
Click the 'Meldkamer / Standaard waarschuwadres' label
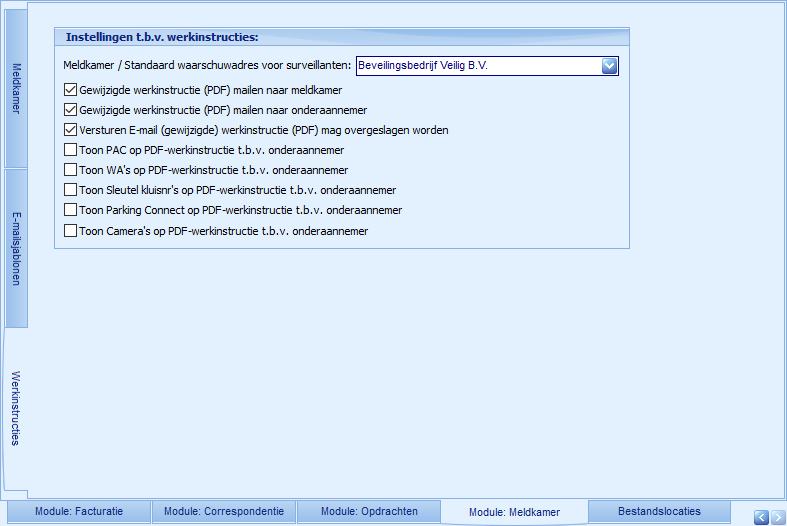[207, 65]
